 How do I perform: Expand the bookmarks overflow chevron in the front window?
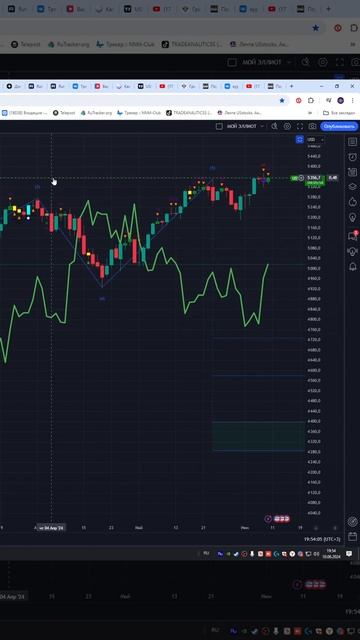(x=310, y=113)
